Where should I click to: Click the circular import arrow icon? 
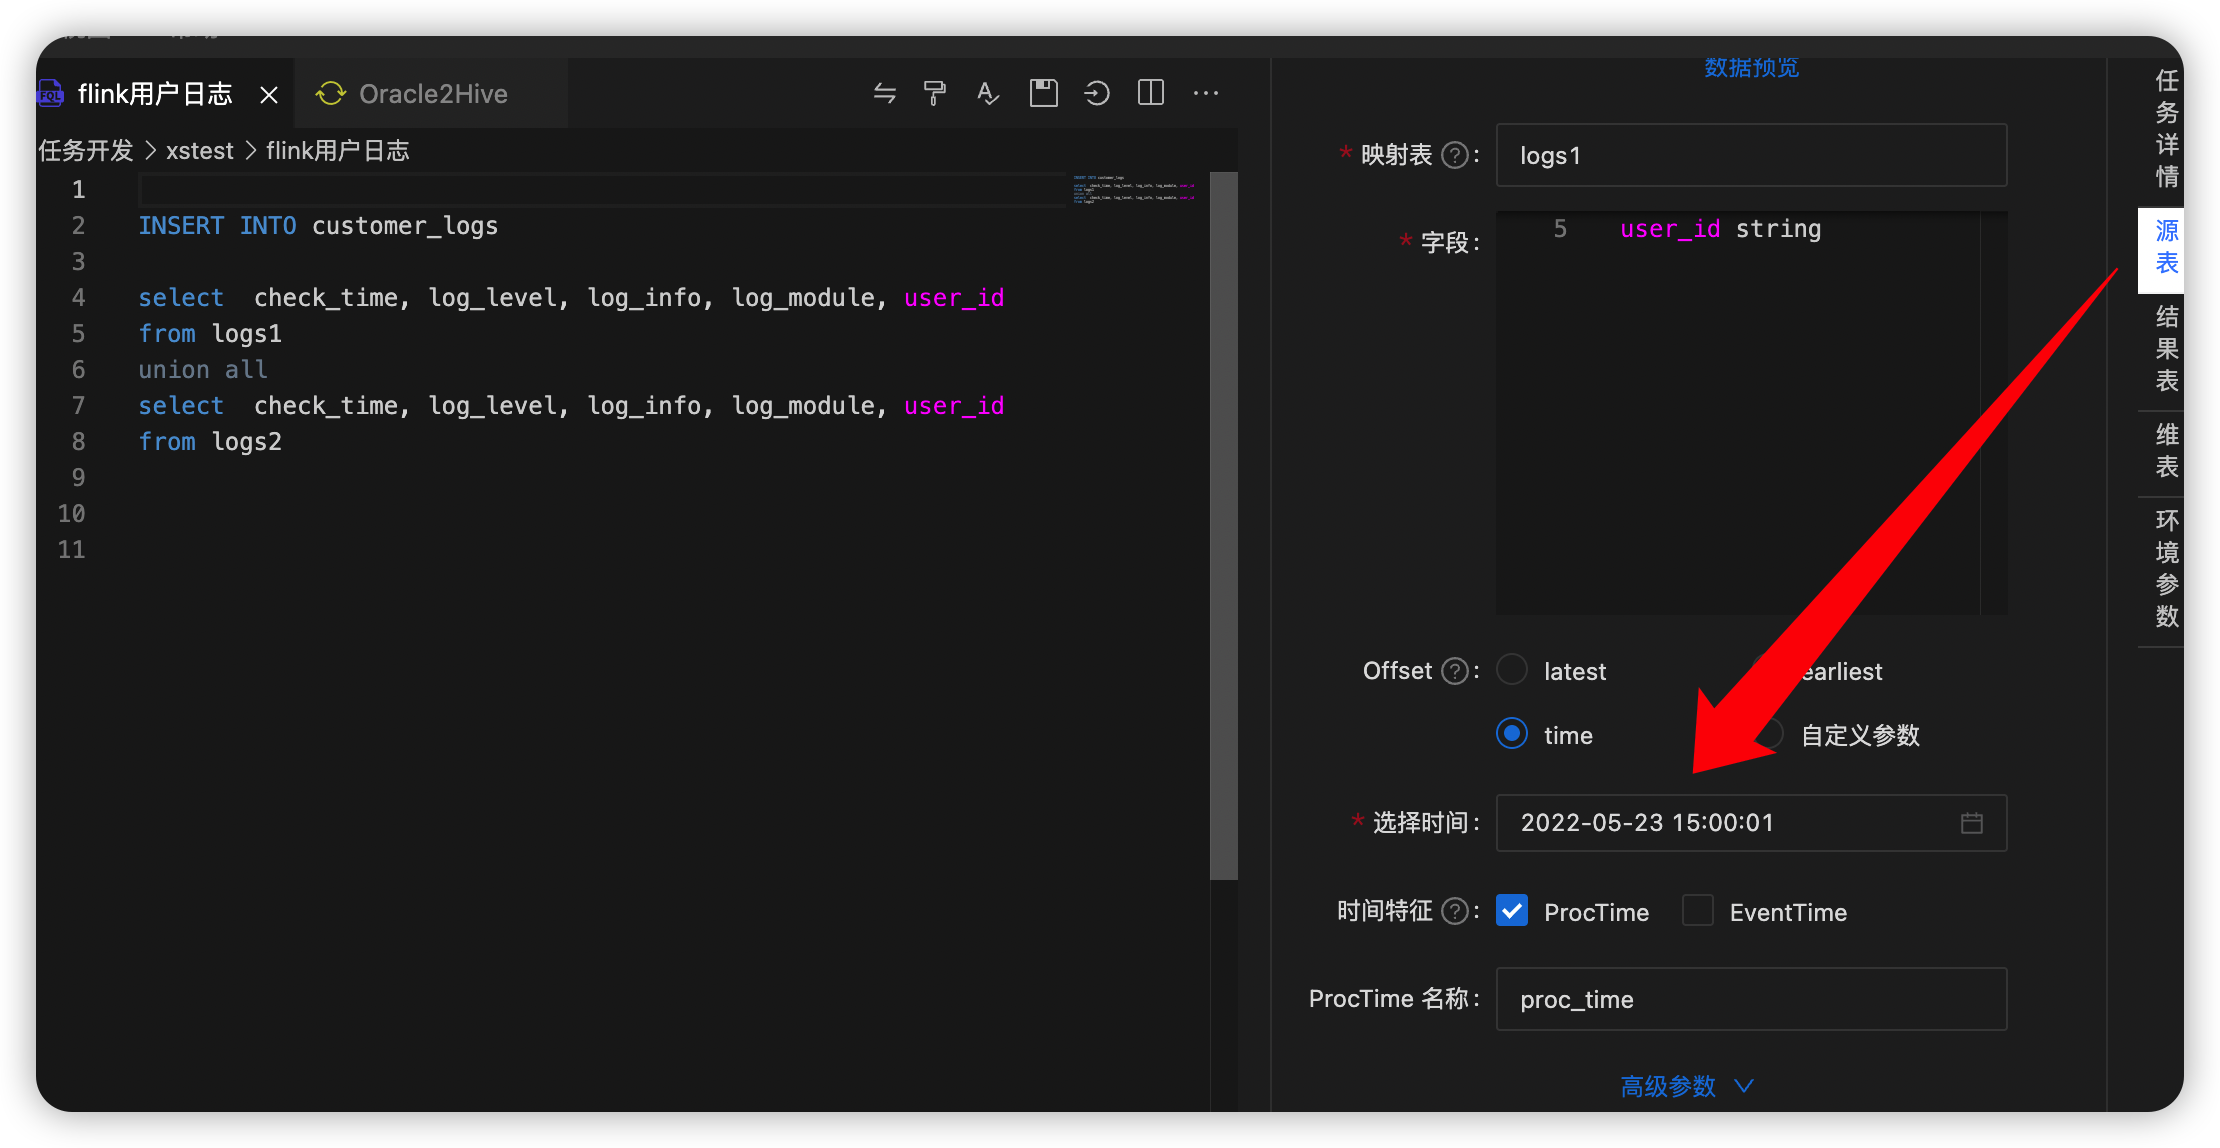pyautogui.click(x=1097, y=94)
